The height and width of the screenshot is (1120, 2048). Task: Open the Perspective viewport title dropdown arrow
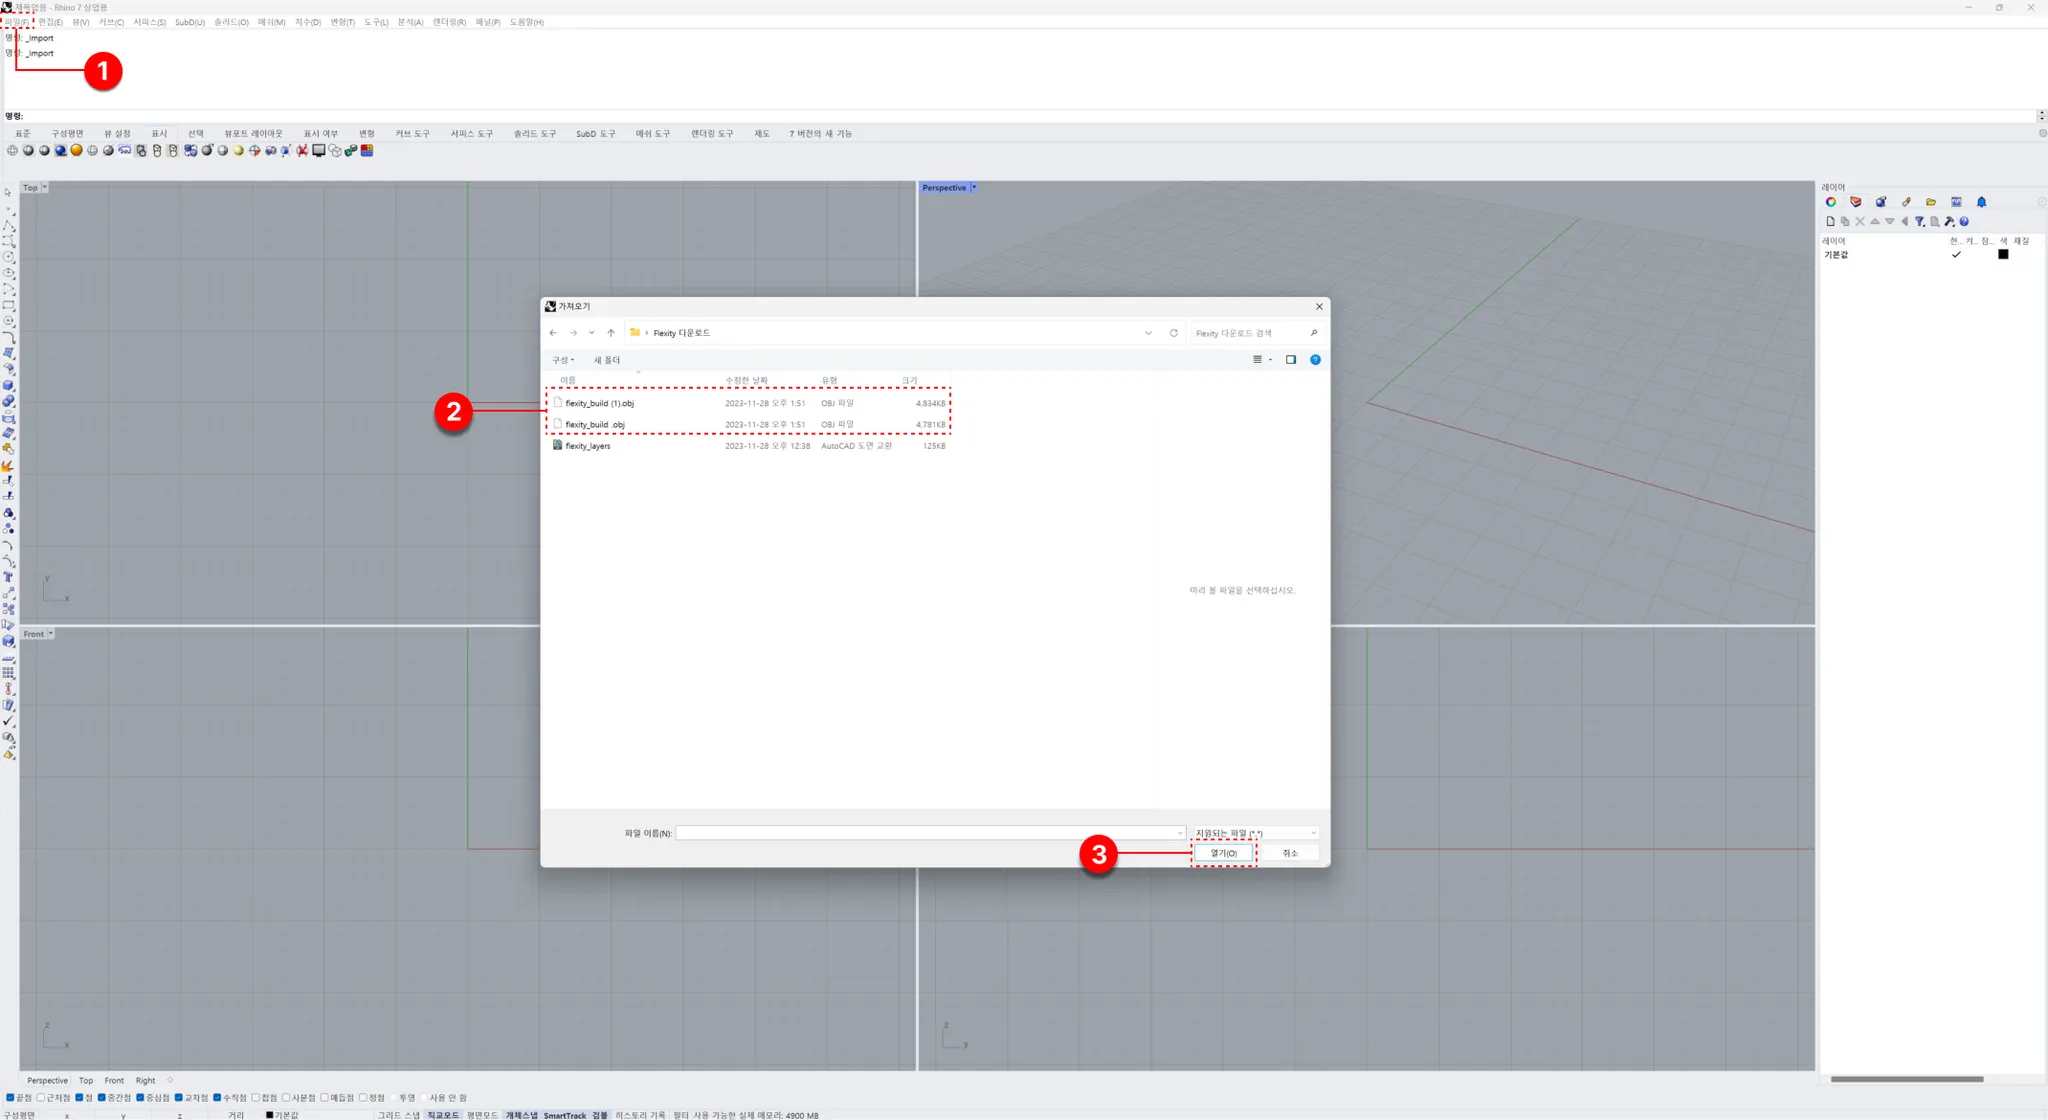tap(974, 188)
